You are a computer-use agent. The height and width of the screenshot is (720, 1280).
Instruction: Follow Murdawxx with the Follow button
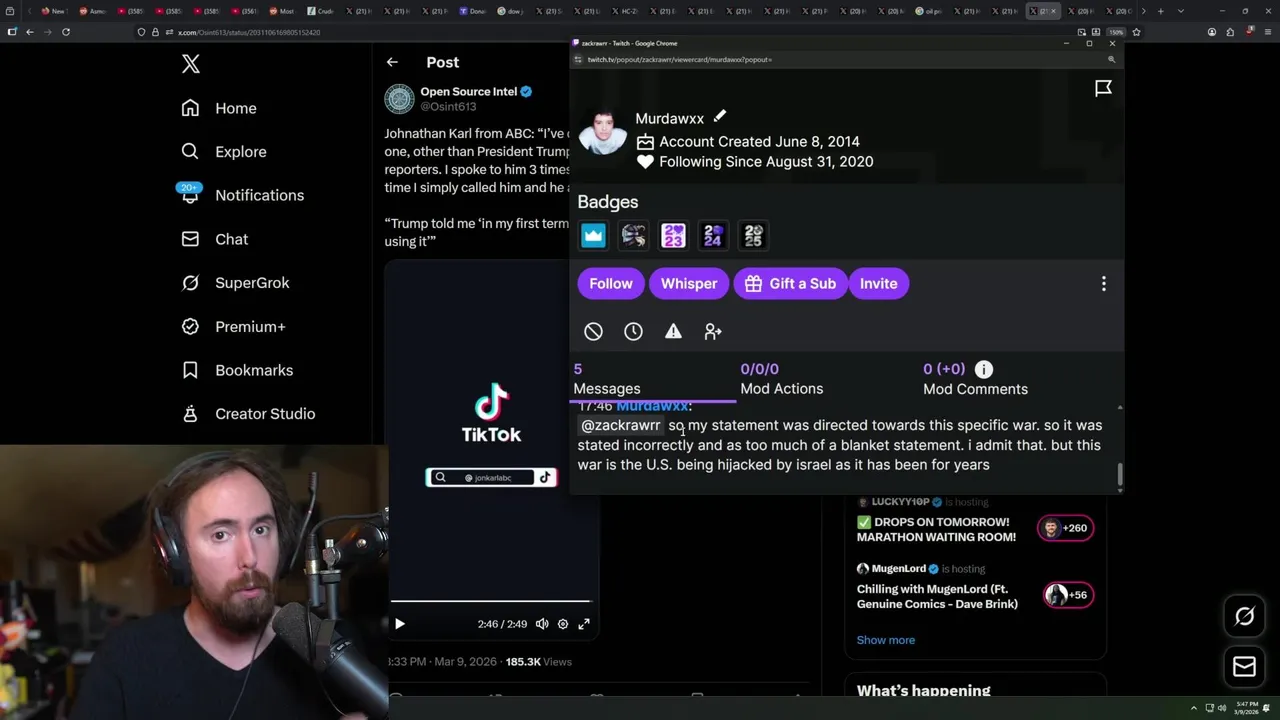pyautogui.click(x=611, y=284)
